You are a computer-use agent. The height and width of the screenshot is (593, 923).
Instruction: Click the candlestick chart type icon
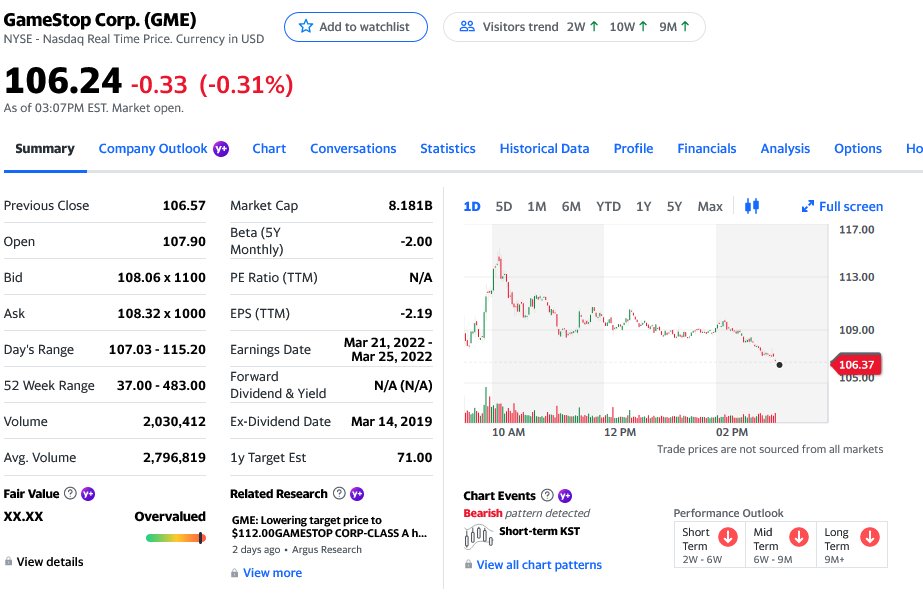click(x=752, y=206)
